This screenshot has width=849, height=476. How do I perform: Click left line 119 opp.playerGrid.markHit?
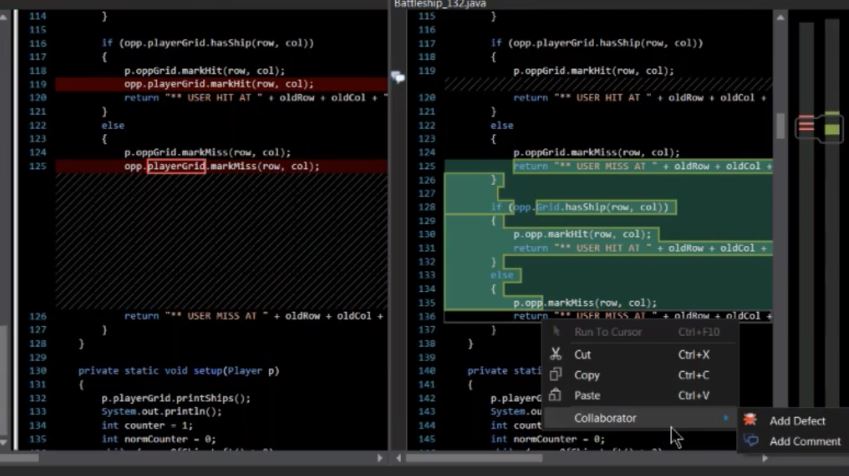click(219, 84)
